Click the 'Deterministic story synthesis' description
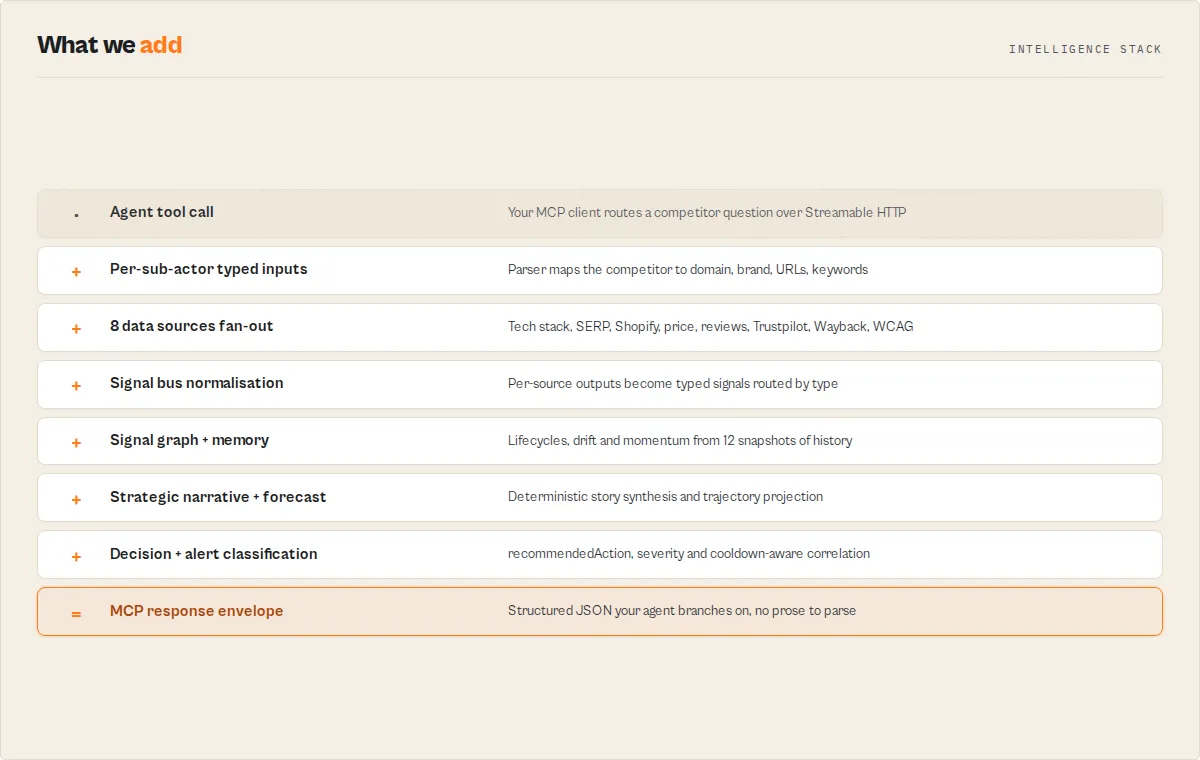The width and height of the screenshot is (1200, 760). (x=665, y=497)
